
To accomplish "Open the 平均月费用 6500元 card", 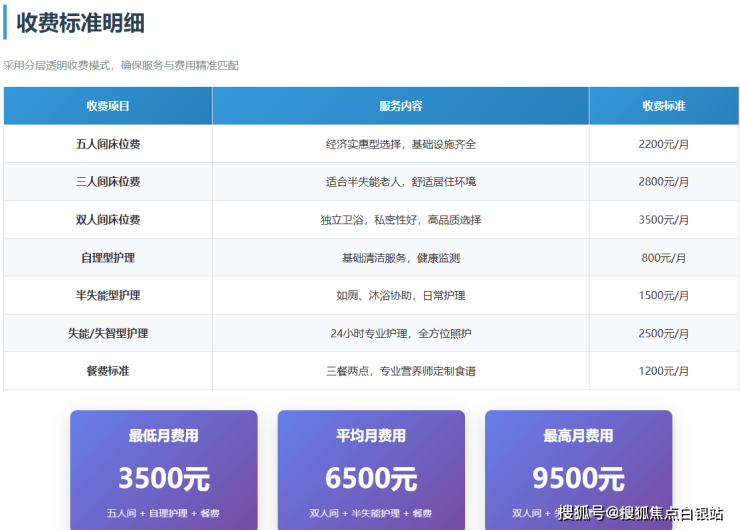I will point(371,468).
